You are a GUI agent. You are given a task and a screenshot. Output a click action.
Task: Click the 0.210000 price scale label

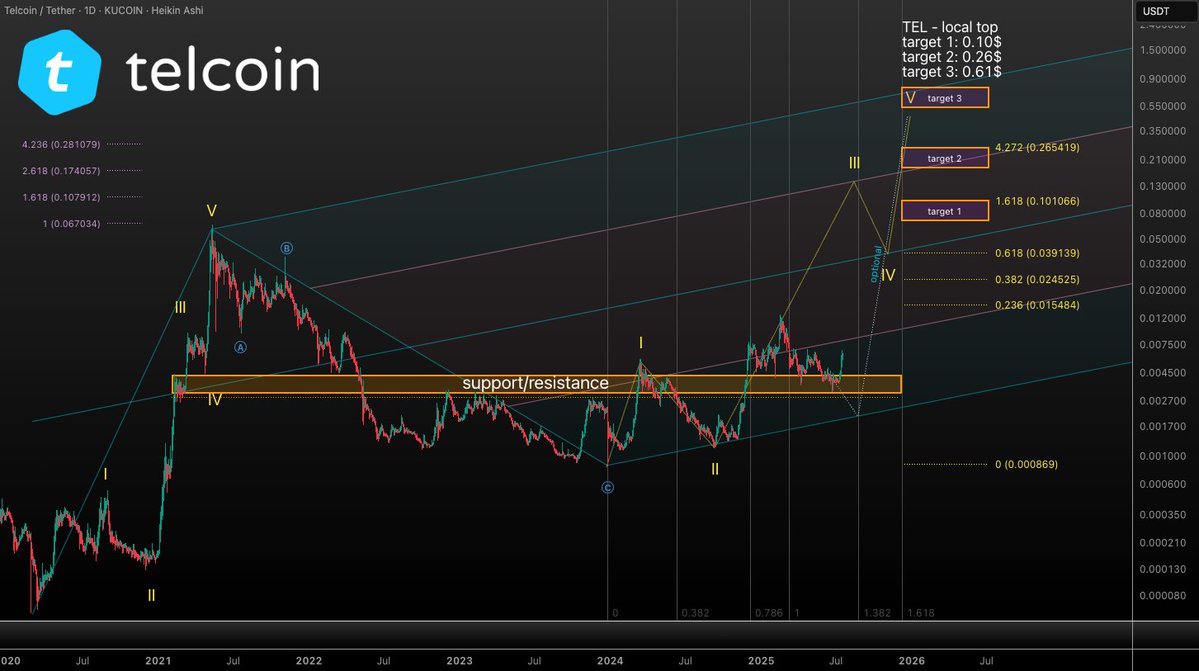pos(1162,160)
